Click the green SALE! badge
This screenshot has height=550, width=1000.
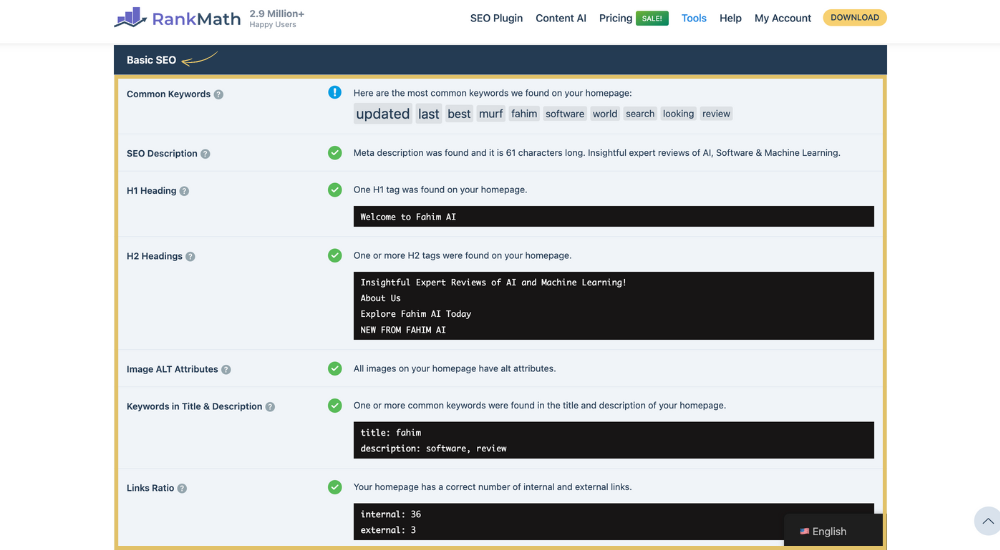point(652,19)
